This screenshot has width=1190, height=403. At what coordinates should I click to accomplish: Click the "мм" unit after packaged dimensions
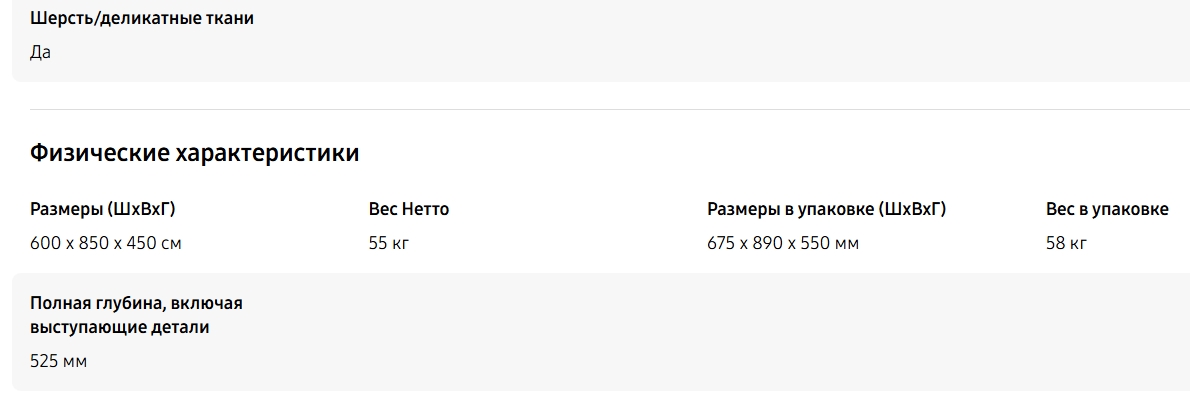click(x=846, y=243)
